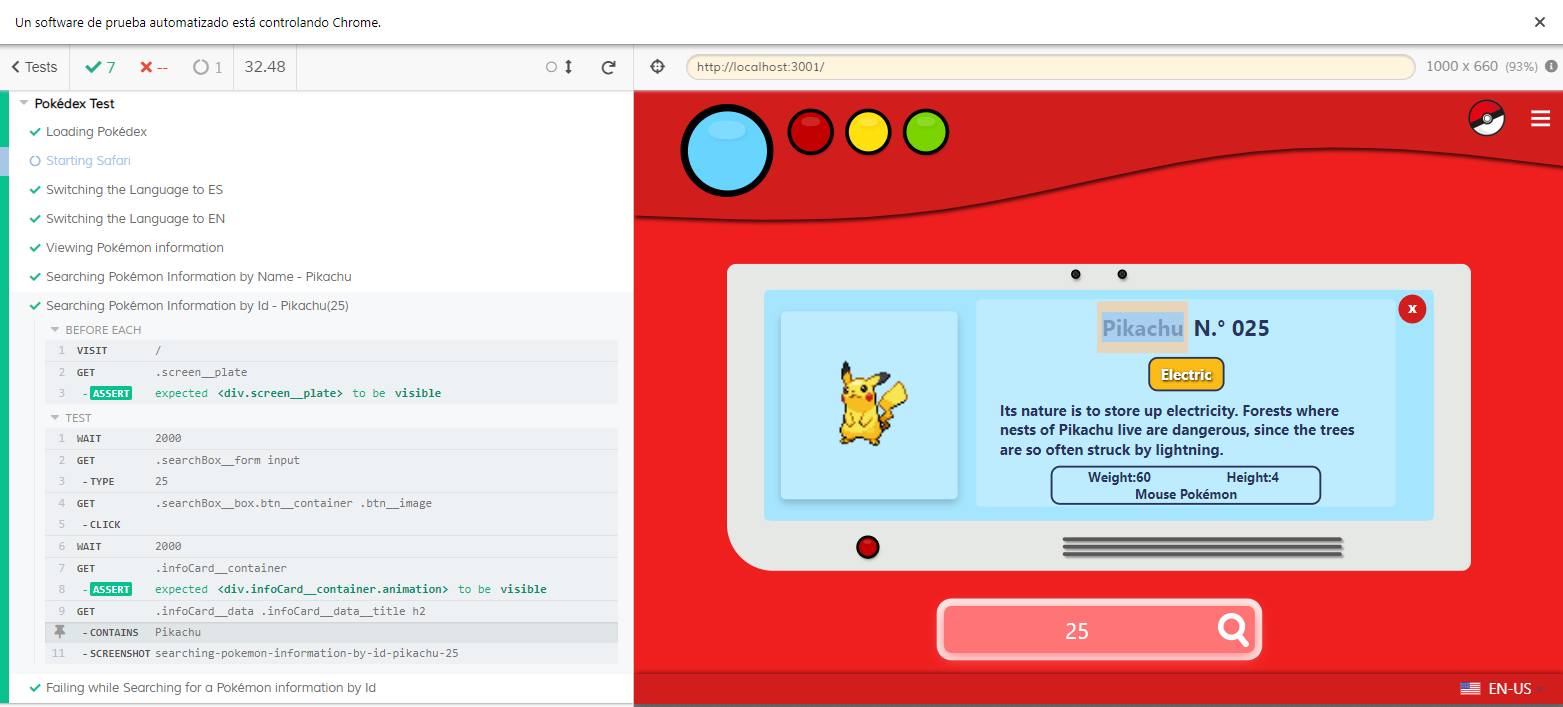Image resolution: width=1563 pixels, height=707 pixels.
Task: Go back to the Tests list
Action: [x=34, y=67]
